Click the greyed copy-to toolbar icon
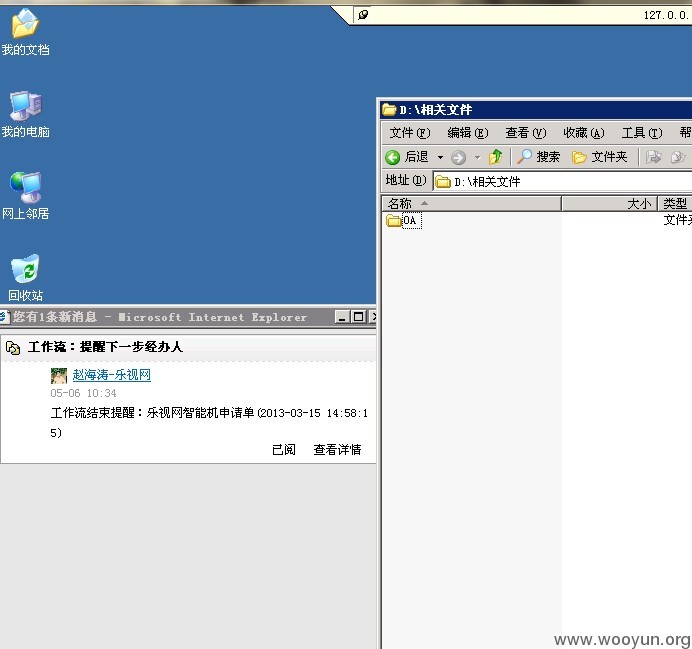Viewport: 692px width, 649px height. [678, 157]
